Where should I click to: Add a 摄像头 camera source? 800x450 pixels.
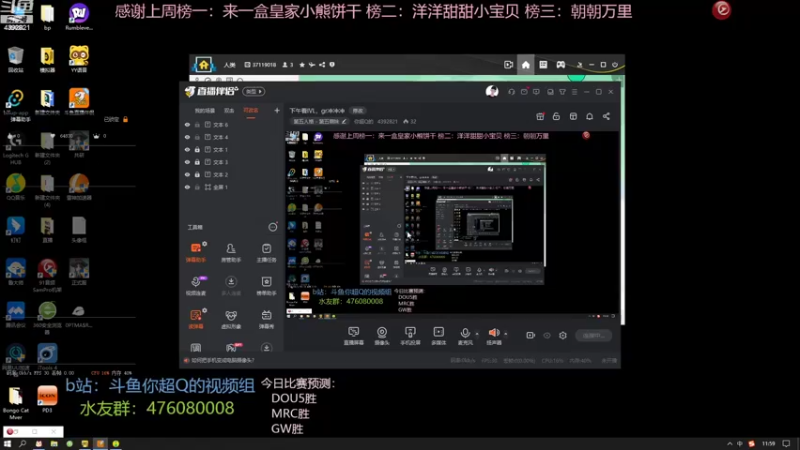click(382, 336)
